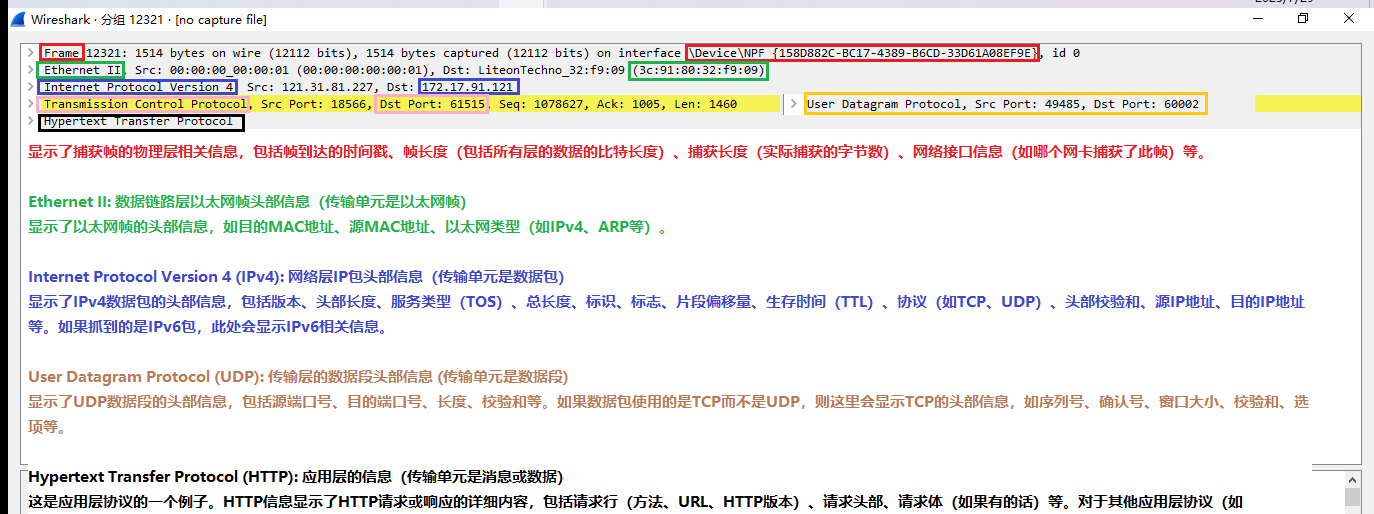Viewport: 1374px width, 514px height.
Task: Click the destination IP 172.17.91.121
Action: pyautogui.click(x=468, y=87)
